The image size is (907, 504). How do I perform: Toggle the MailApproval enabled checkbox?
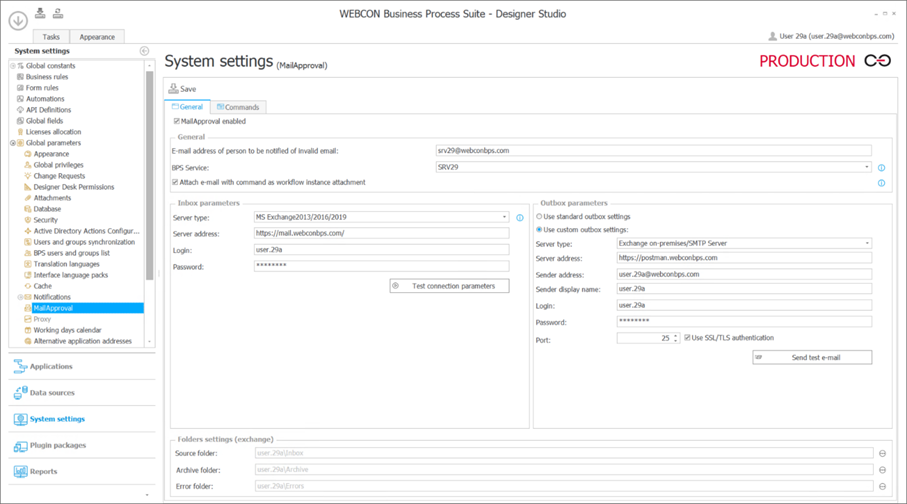tap(177, 121)
